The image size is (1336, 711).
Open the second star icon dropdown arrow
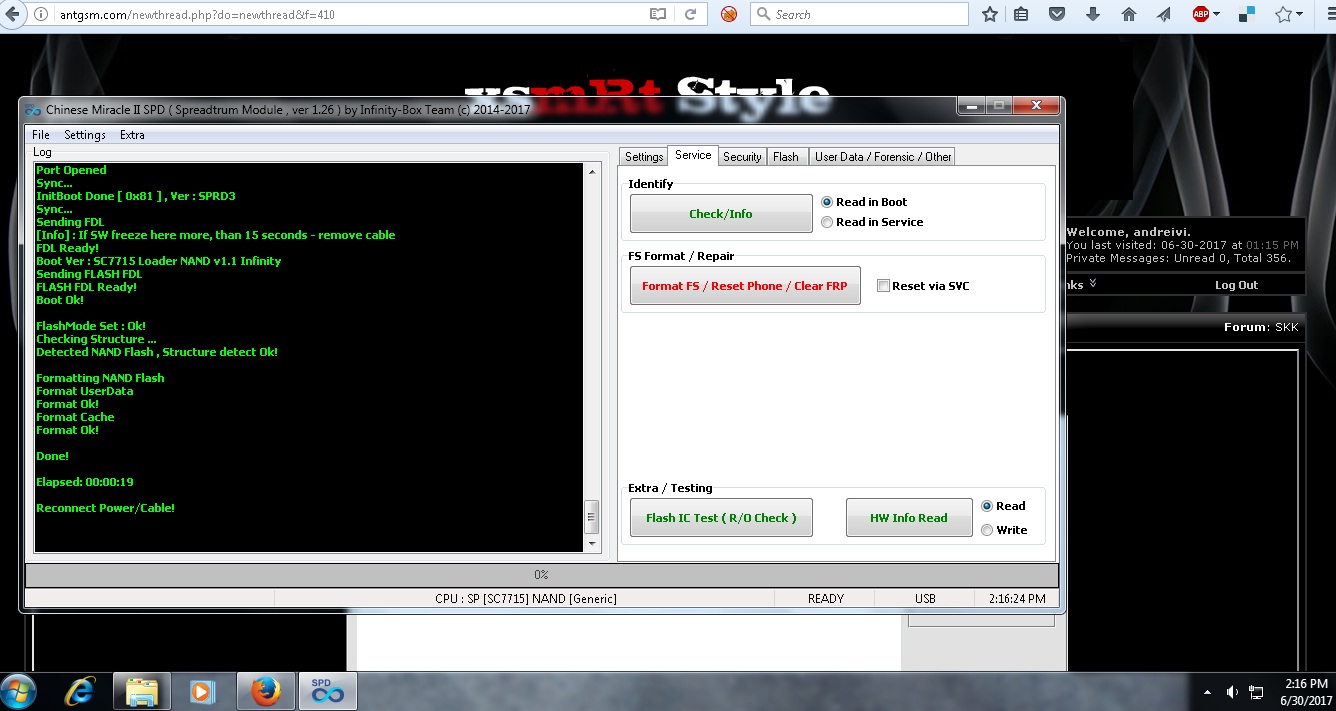1300,15
